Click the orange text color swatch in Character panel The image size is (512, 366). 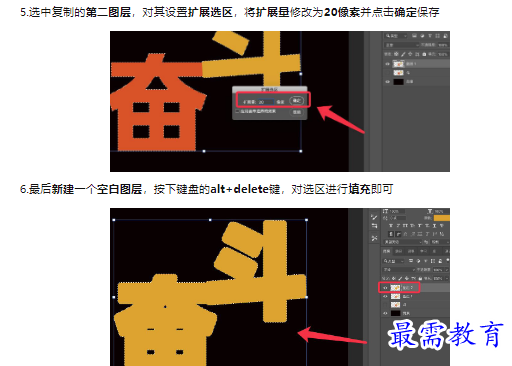pos(442,218)
